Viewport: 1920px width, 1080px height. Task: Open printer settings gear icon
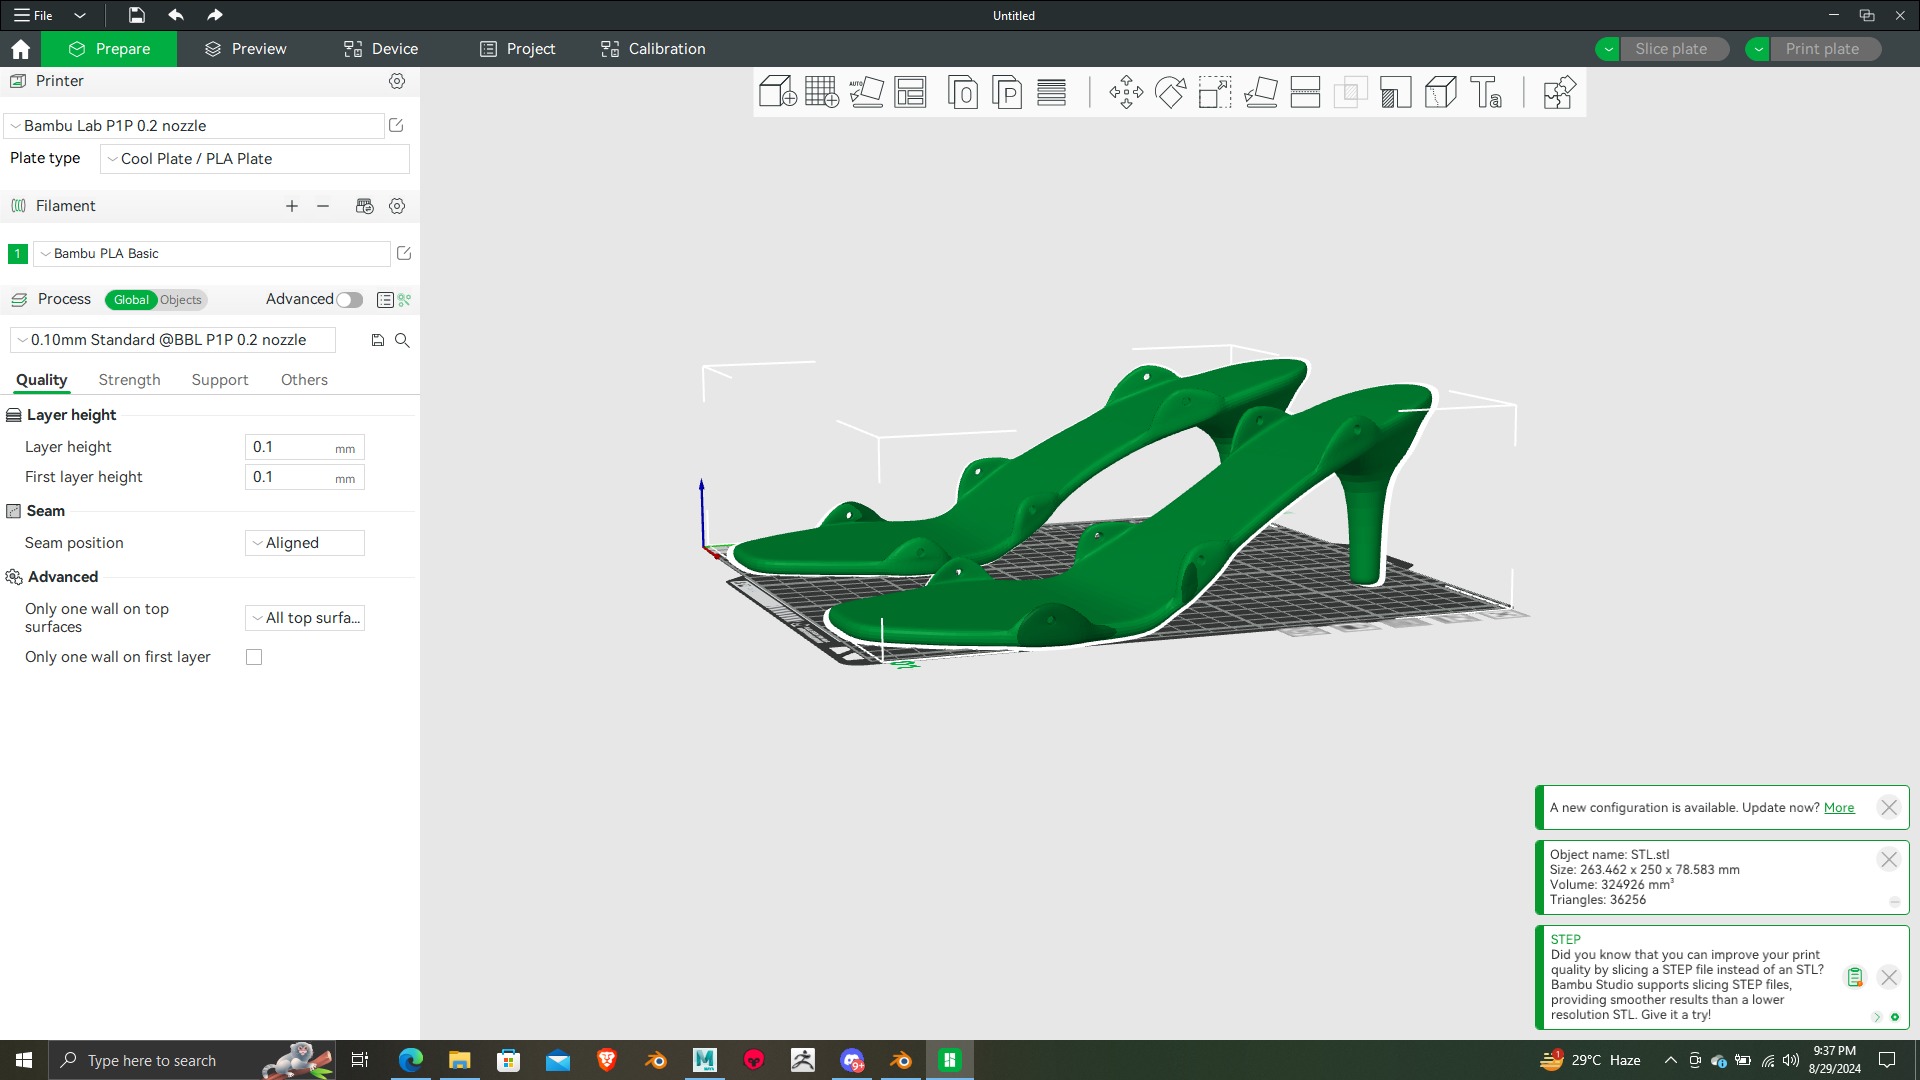(x=397, y=81)
